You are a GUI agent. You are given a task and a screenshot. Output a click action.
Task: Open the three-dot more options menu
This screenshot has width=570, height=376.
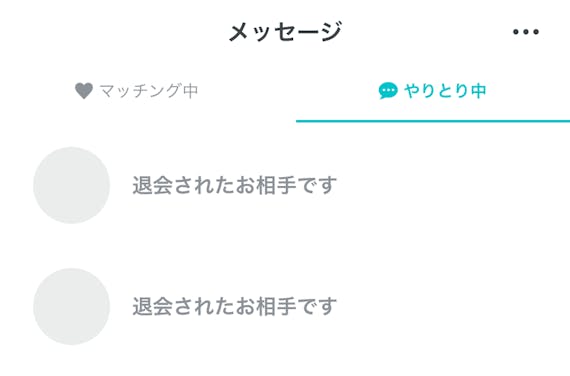(x=526, y=32)
